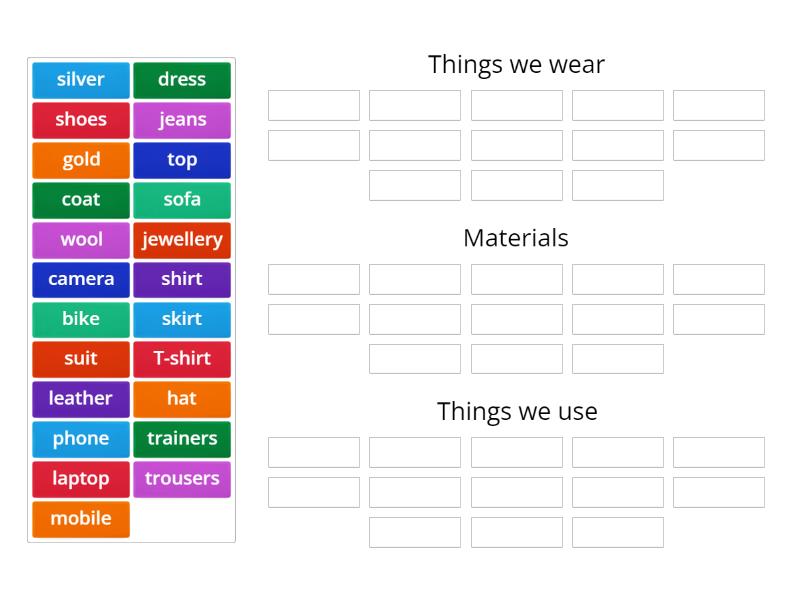The image size is (800, 600).
Task: Click the last empty box under 'Things we use'
Action: pos(617,532)
